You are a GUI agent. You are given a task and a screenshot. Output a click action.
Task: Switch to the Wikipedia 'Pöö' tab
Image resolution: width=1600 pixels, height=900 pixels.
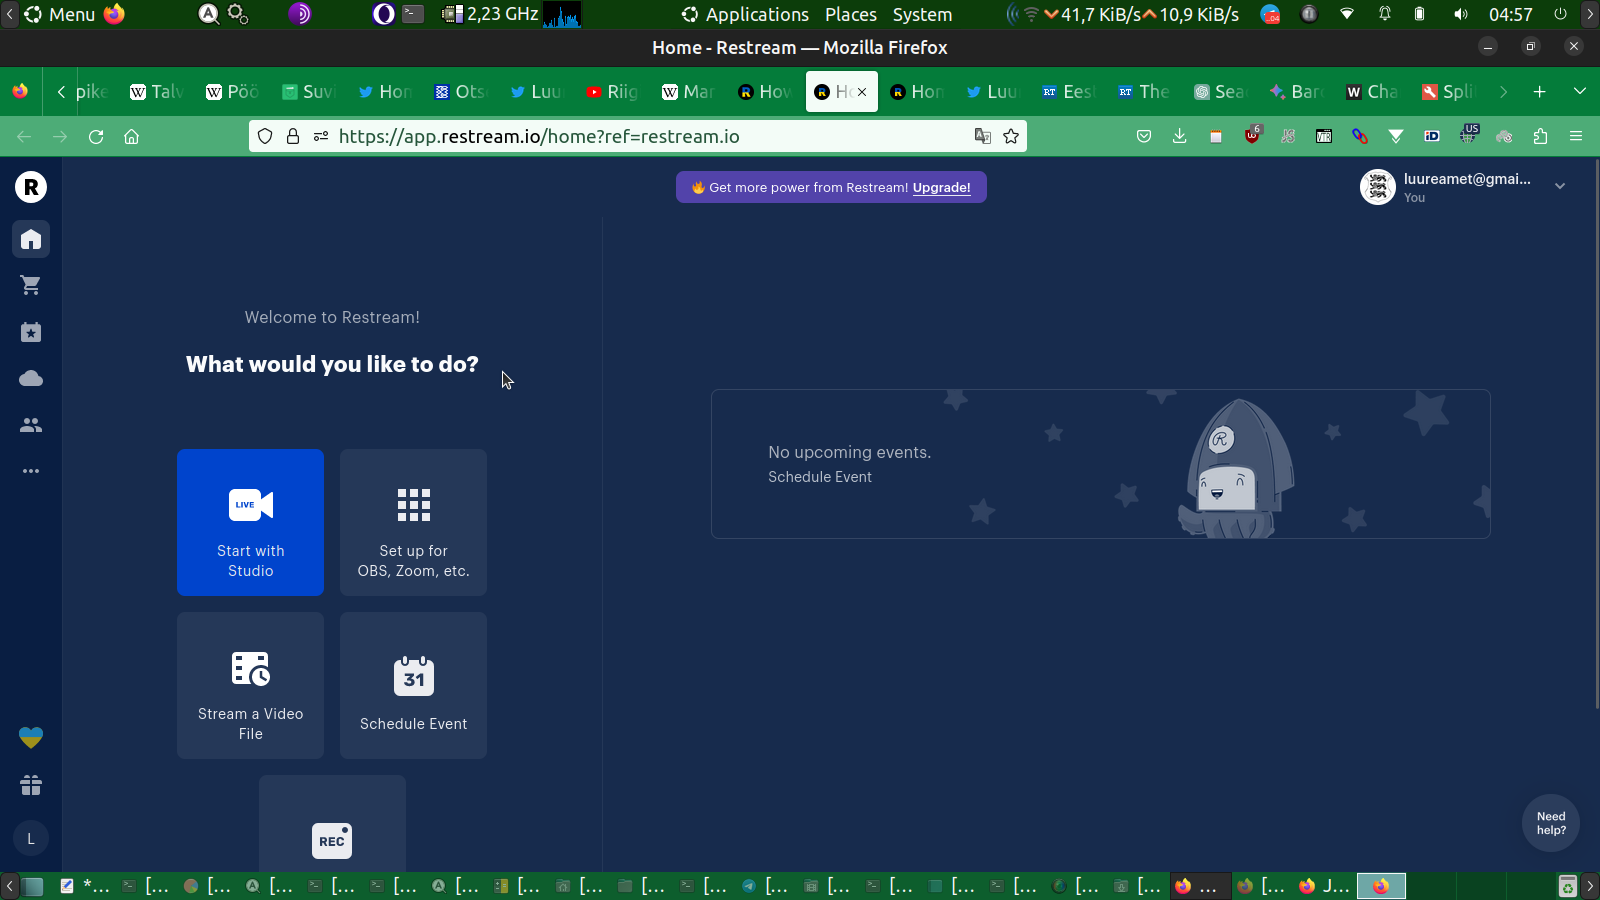pos(232,92)
